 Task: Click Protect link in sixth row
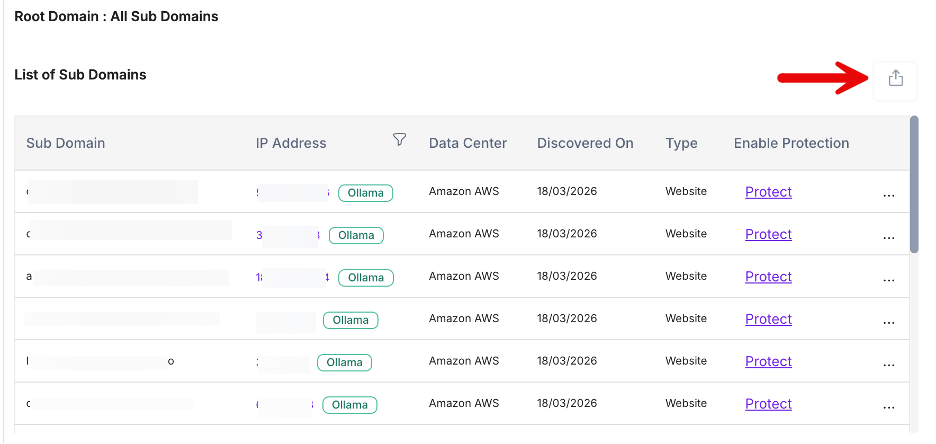(768, 404)
